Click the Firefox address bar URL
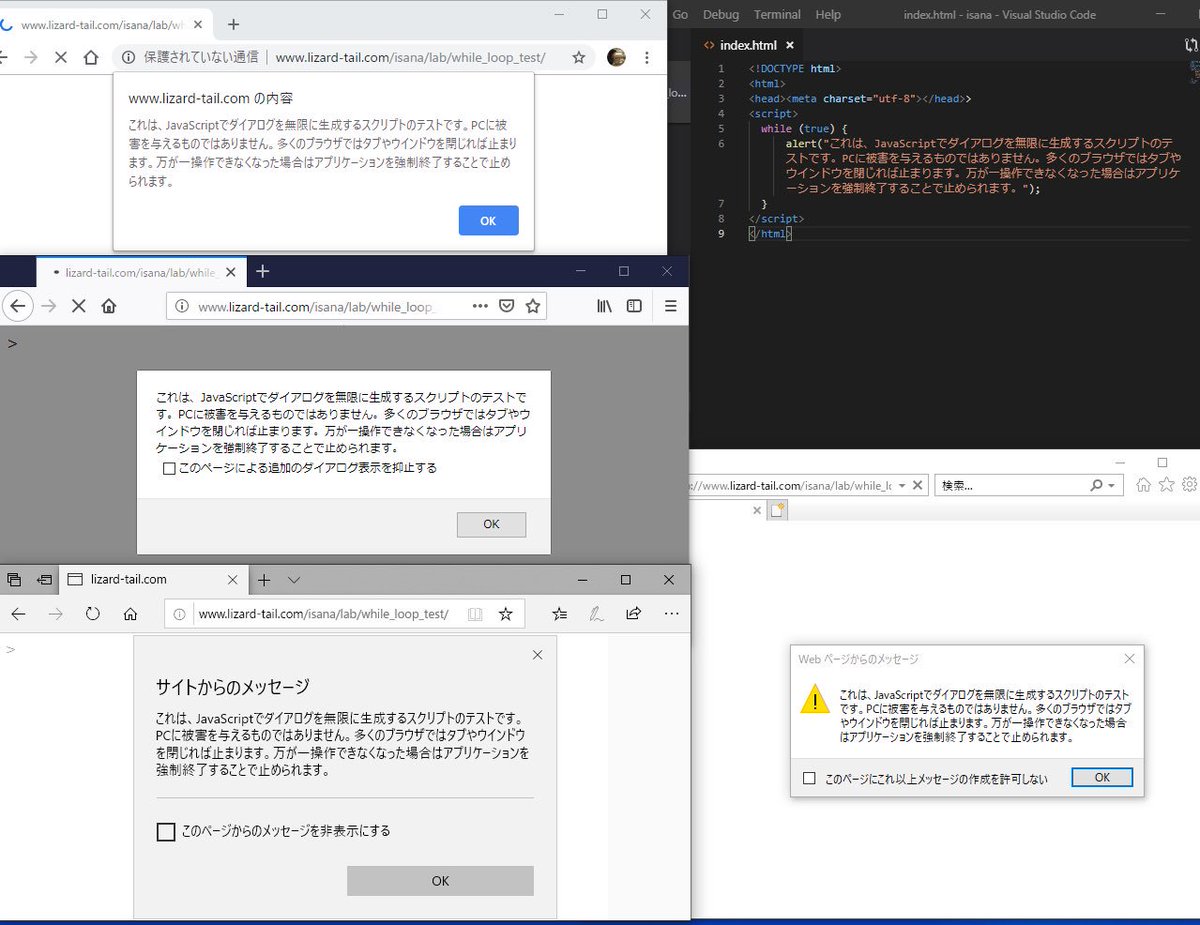 [x=318, y=307]
